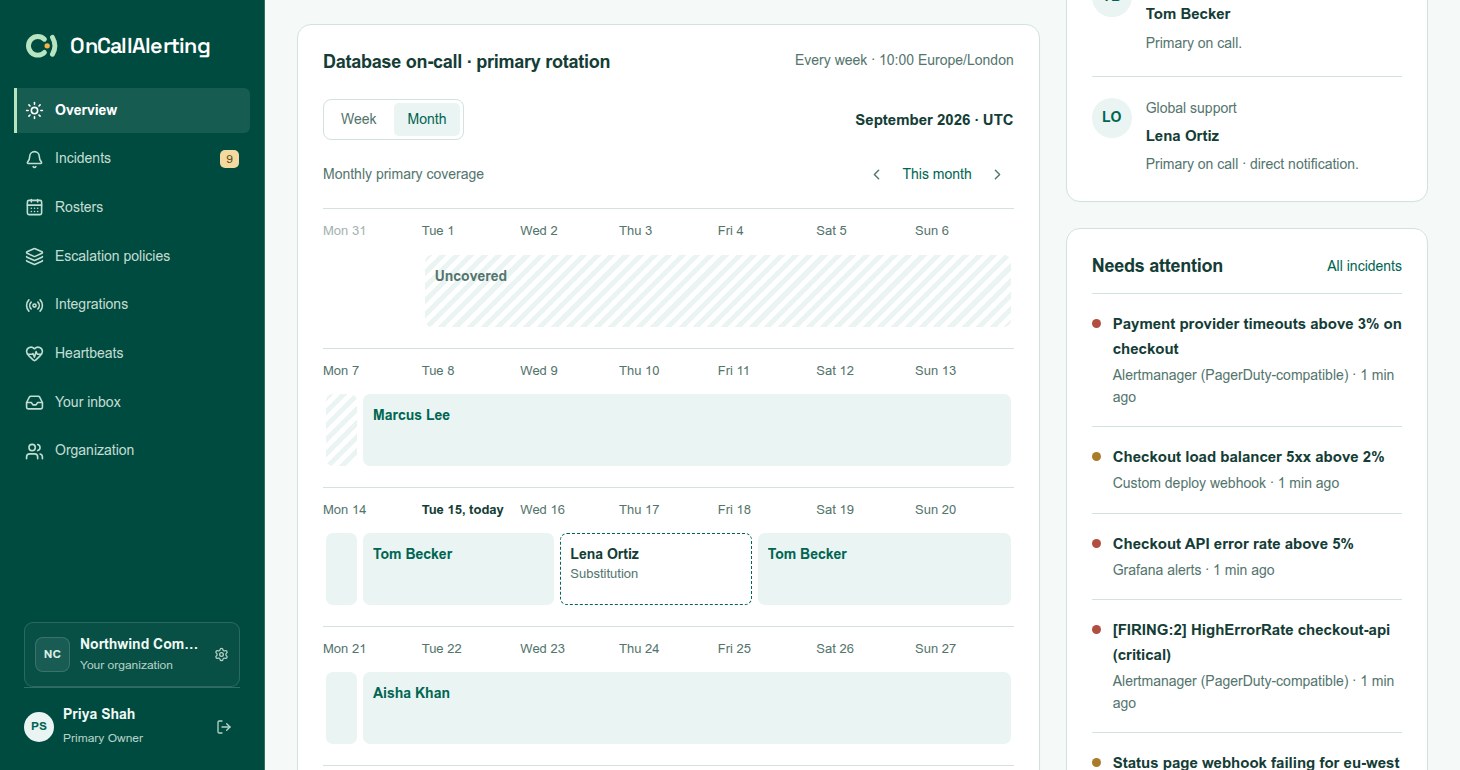Switch schedule to Week view
Screen dimensions: 1460x770
pyautogui.click(x=359, y=119)
